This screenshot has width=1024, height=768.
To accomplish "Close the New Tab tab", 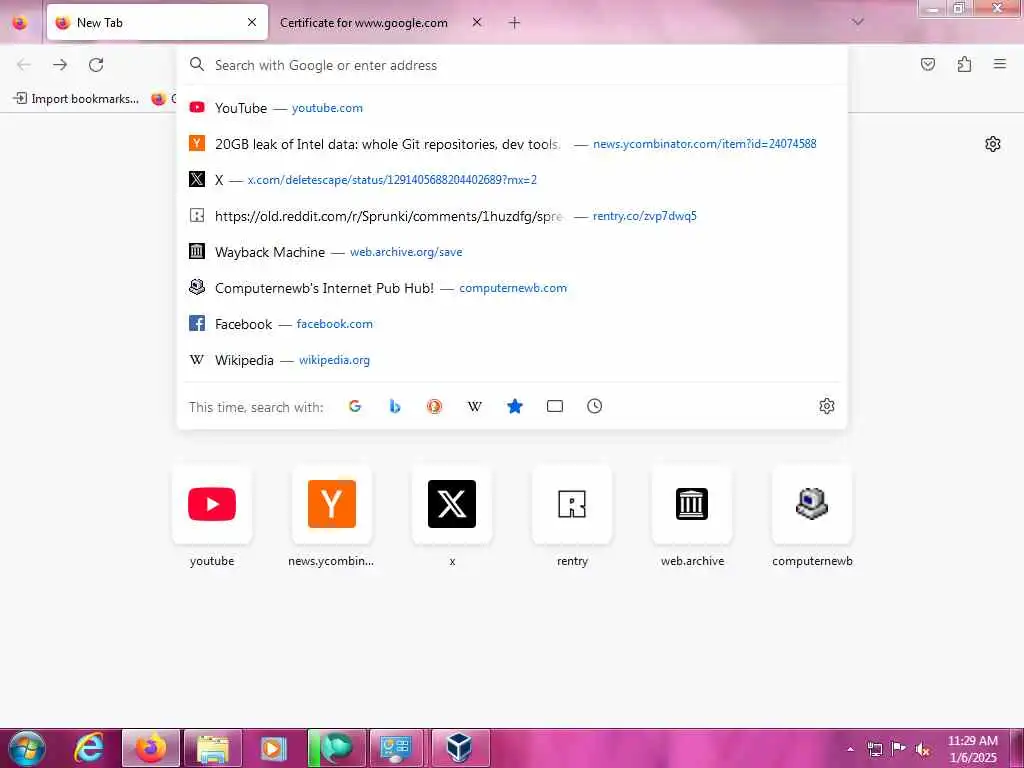I will [252, 22].
